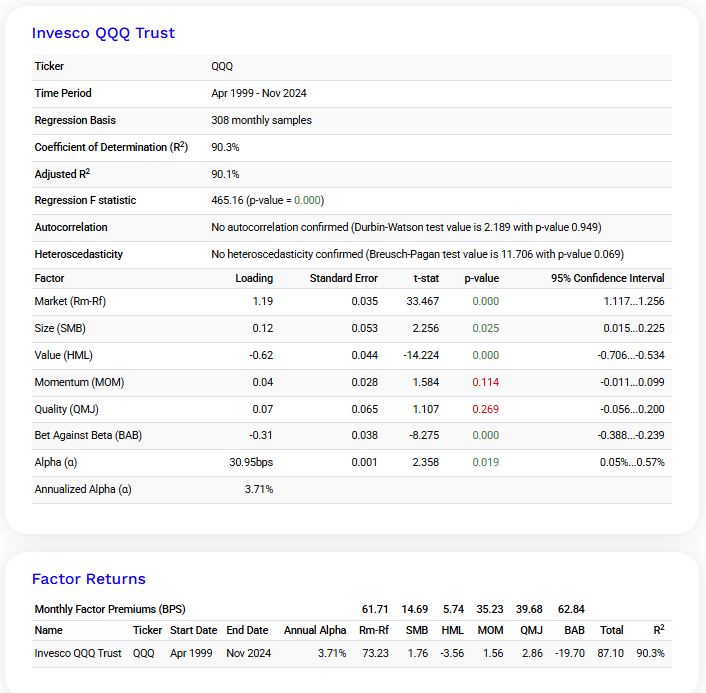The height and width of the screenshot is (693, 706).
Task: Select the Quality (QMJ) factor label
Action: point(67,409)
